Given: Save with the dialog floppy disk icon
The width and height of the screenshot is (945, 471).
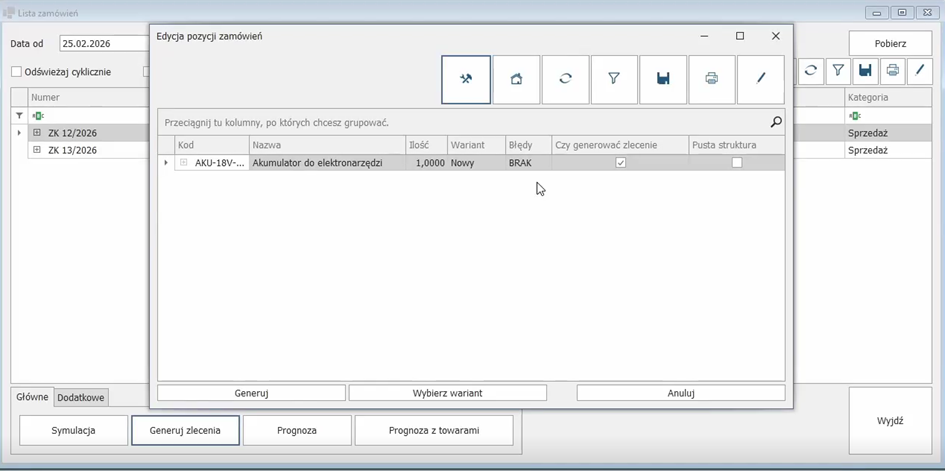Looking at the screenshot, I should click(x=663, y=79).
